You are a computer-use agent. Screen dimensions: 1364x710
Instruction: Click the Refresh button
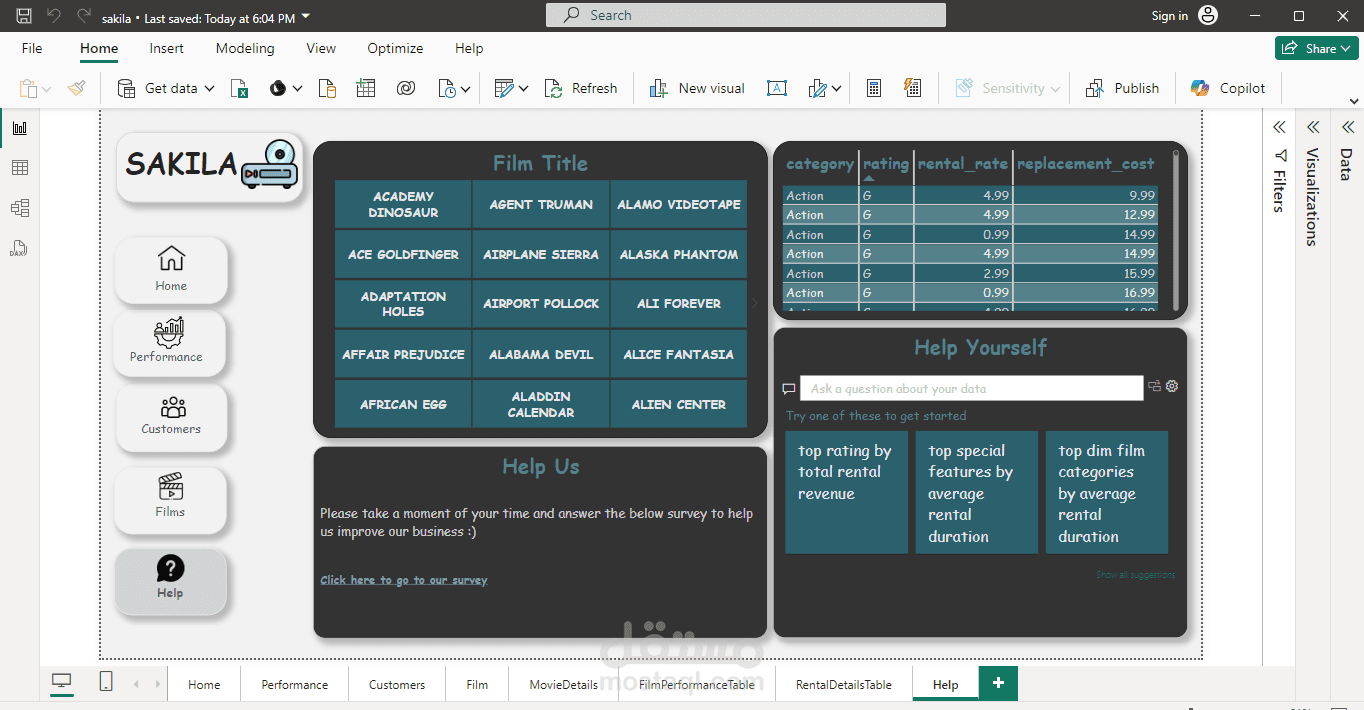coord(581,88)
